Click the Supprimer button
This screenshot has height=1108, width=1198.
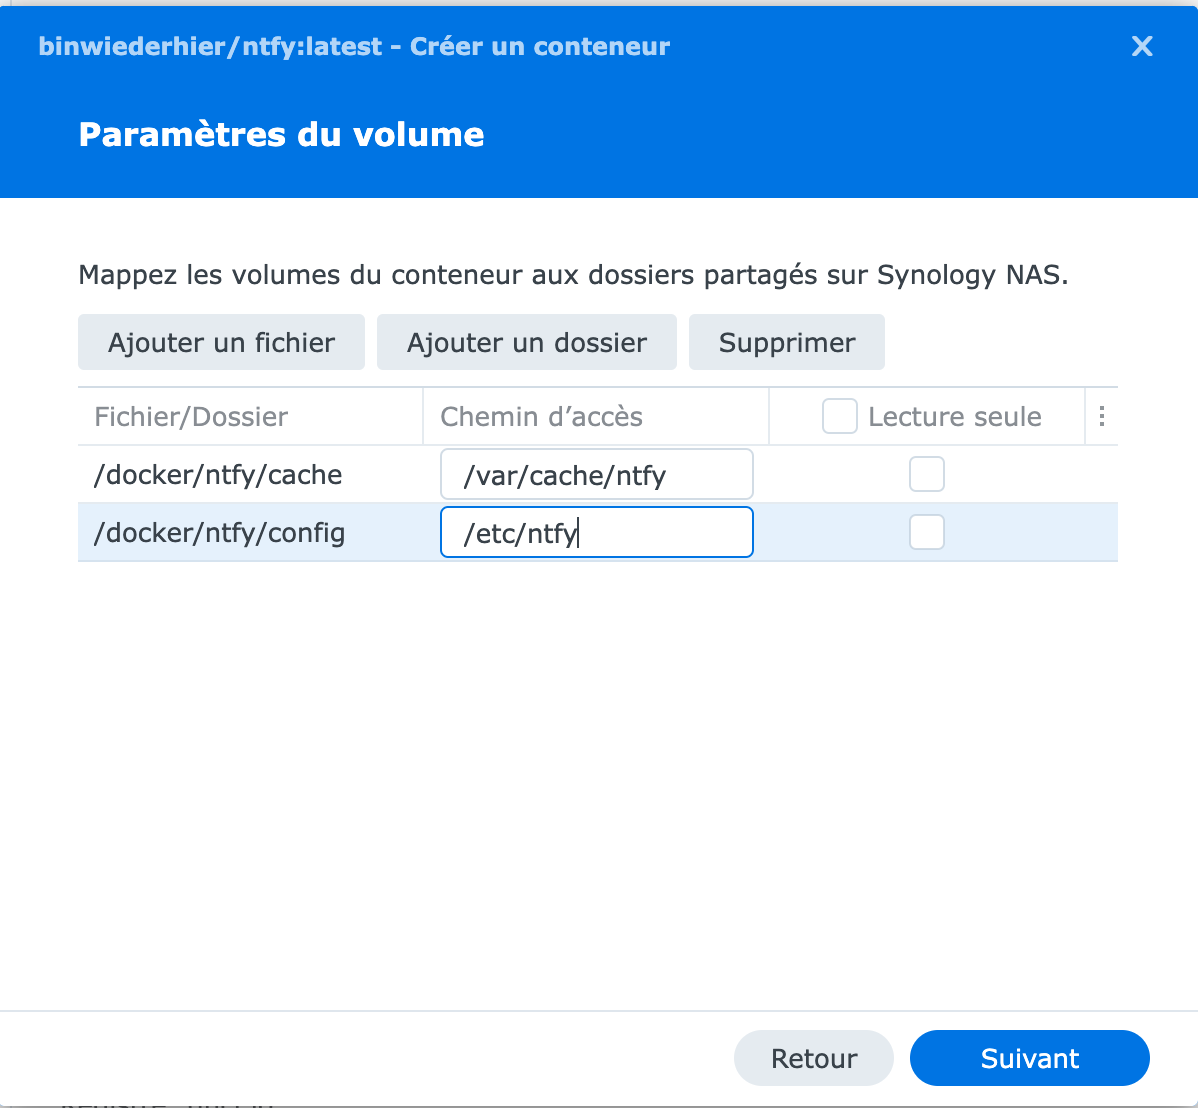787,342
